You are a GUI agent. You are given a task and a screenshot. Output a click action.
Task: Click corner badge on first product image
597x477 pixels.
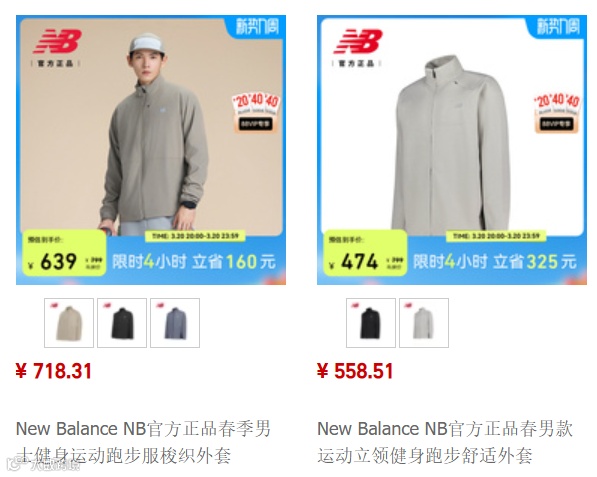(x=255, y=27)
